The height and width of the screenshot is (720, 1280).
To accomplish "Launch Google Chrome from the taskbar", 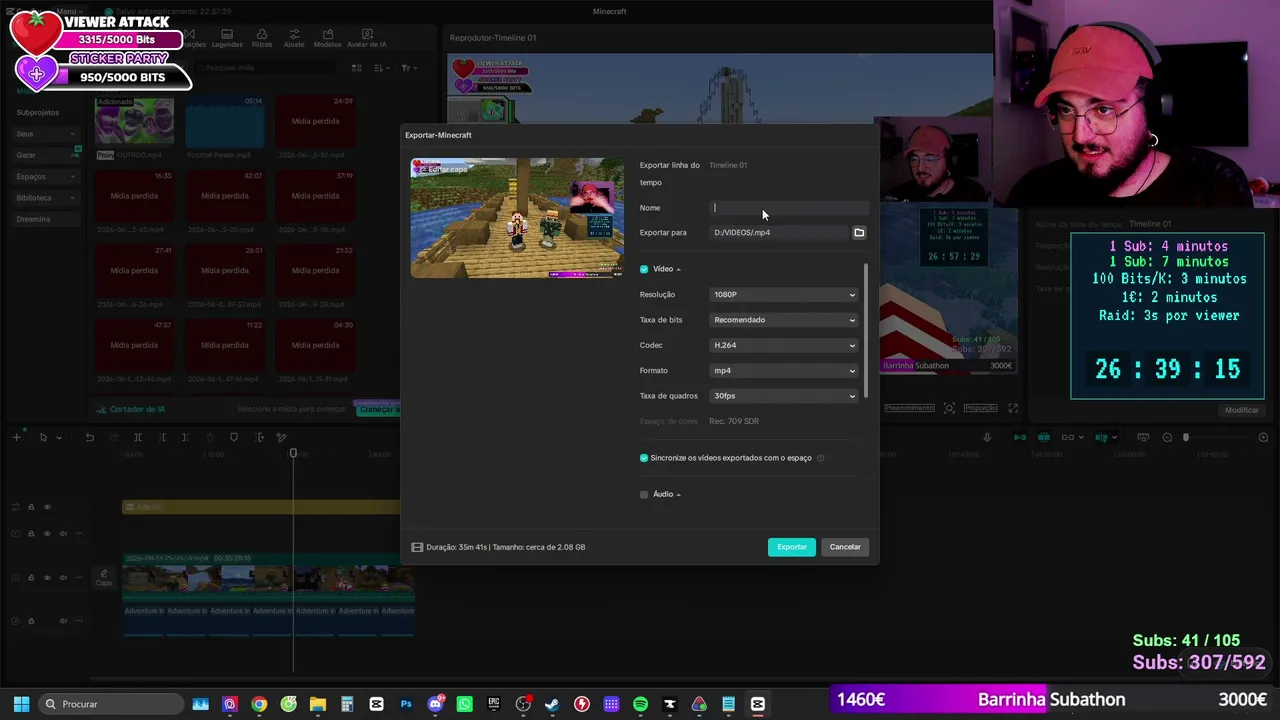I will 259,704.
